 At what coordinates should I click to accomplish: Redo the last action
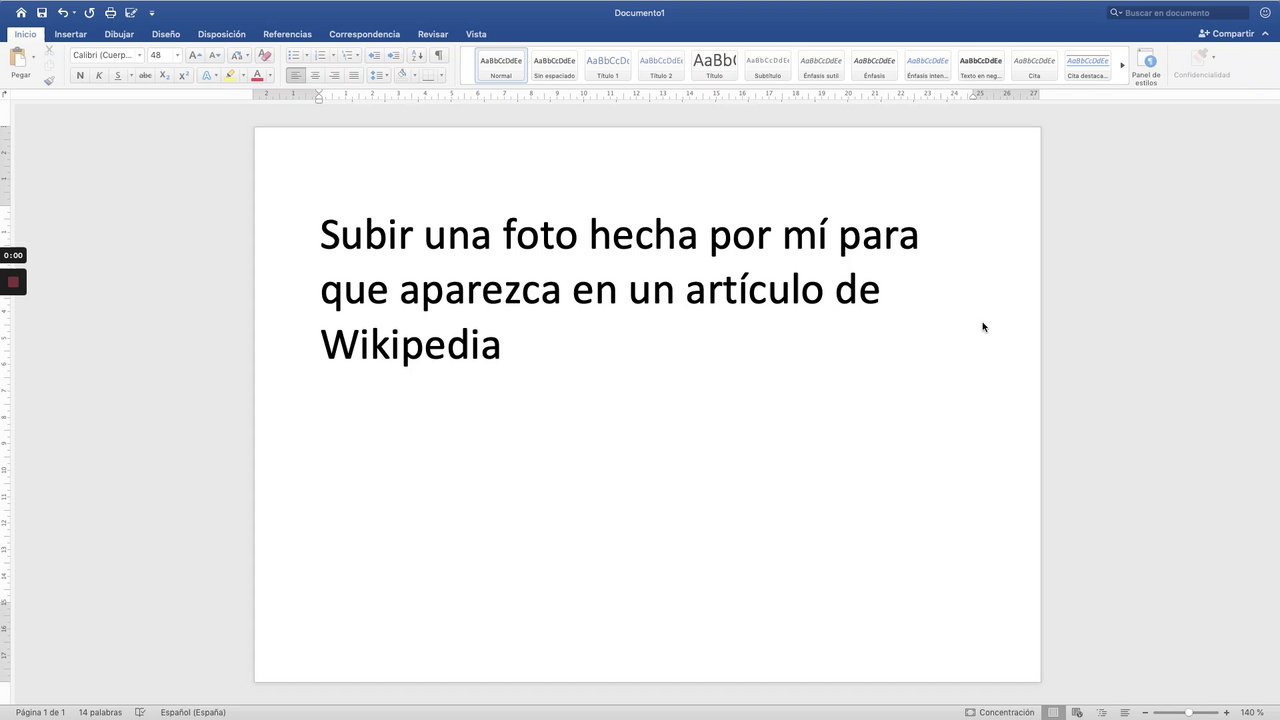tap(89, 13)
